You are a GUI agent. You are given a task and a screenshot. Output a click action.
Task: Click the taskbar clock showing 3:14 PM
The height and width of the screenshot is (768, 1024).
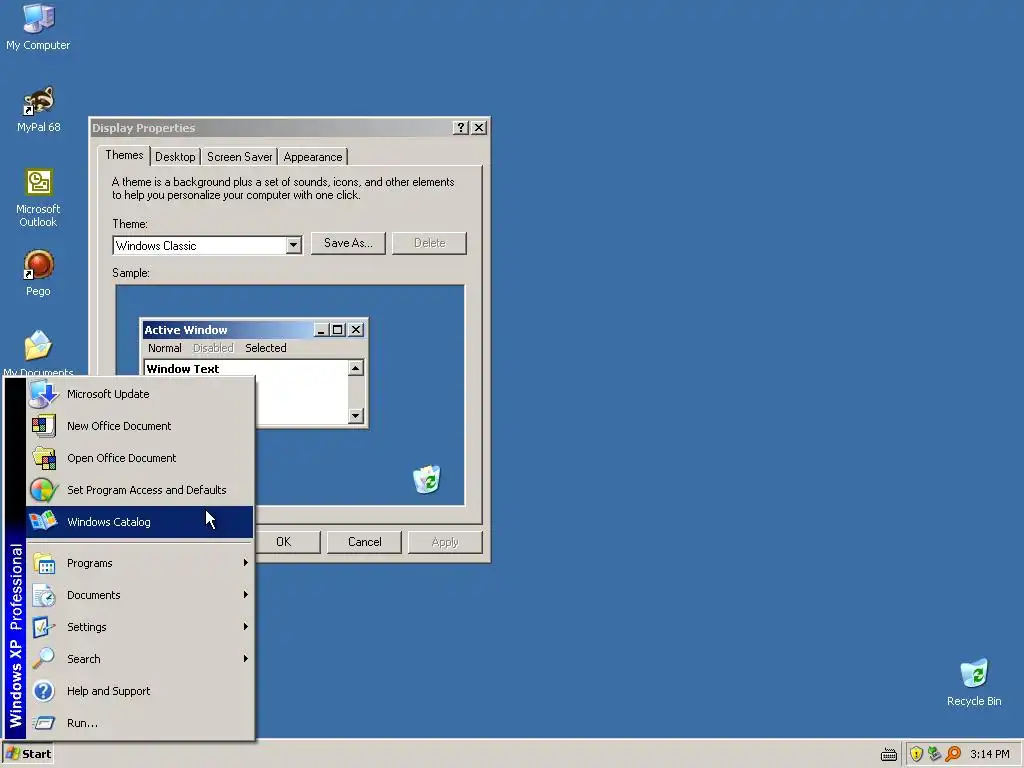(990, 754)
